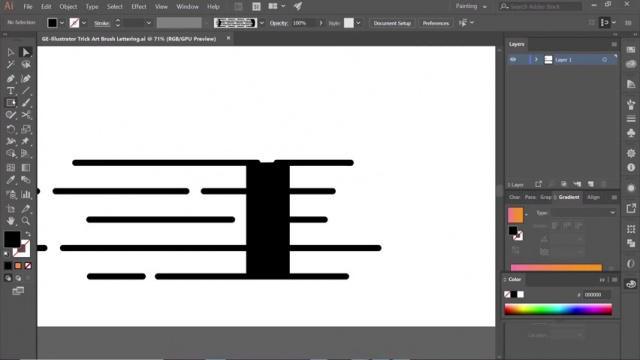Click the Search Adobe Stock field
The width and height of the screenshot is (640, 360).
click(541, 7)
